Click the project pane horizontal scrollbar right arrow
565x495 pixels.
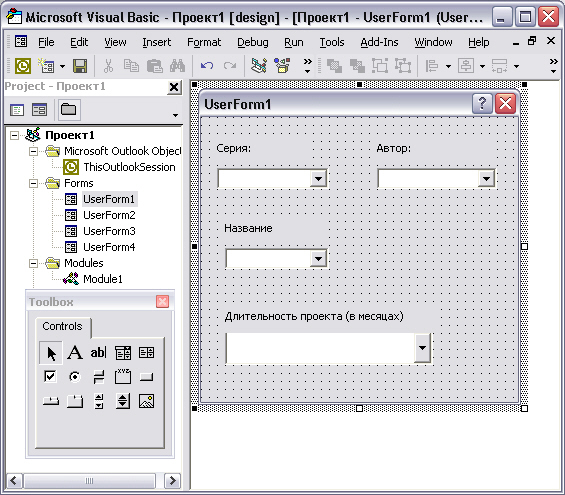tap(172, 481)
